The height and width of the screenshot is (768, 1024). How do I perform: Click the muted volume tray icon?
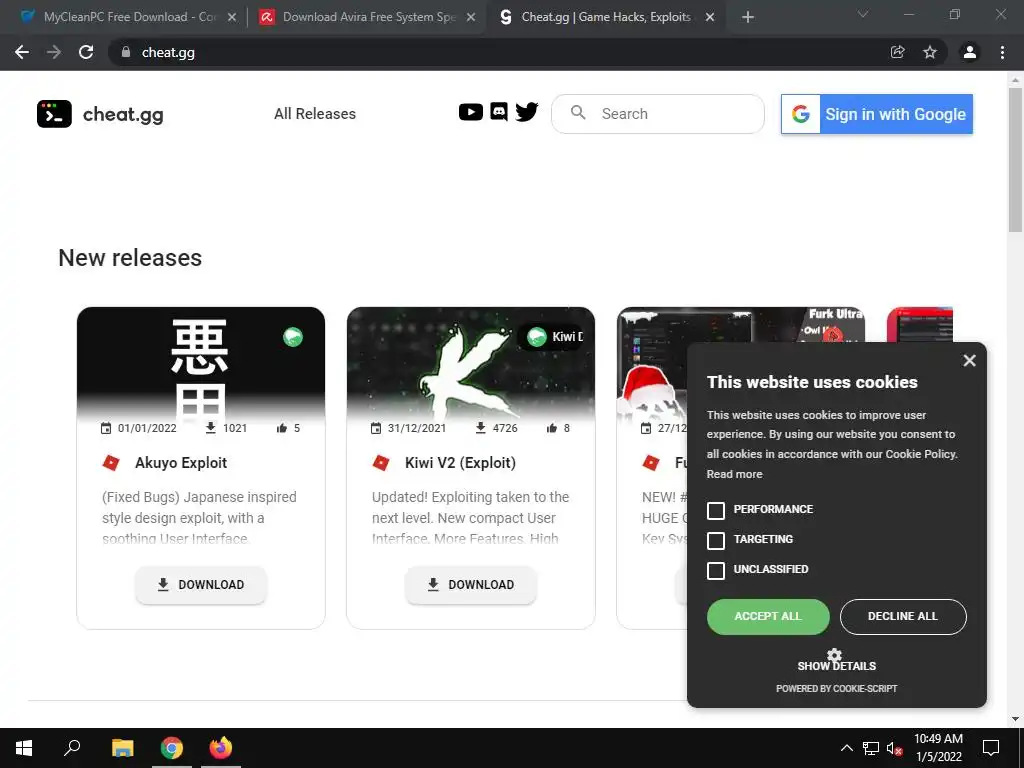click(894, 748)
